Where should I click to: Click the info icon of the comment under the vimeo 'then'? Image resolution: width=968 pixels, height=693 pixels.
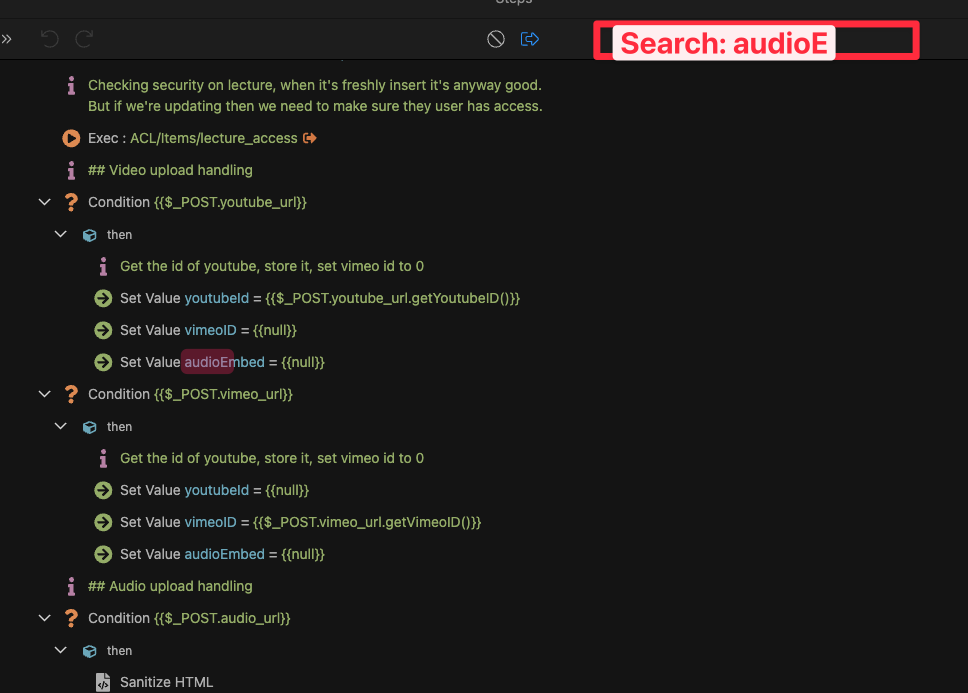click(x=103, y=459)
